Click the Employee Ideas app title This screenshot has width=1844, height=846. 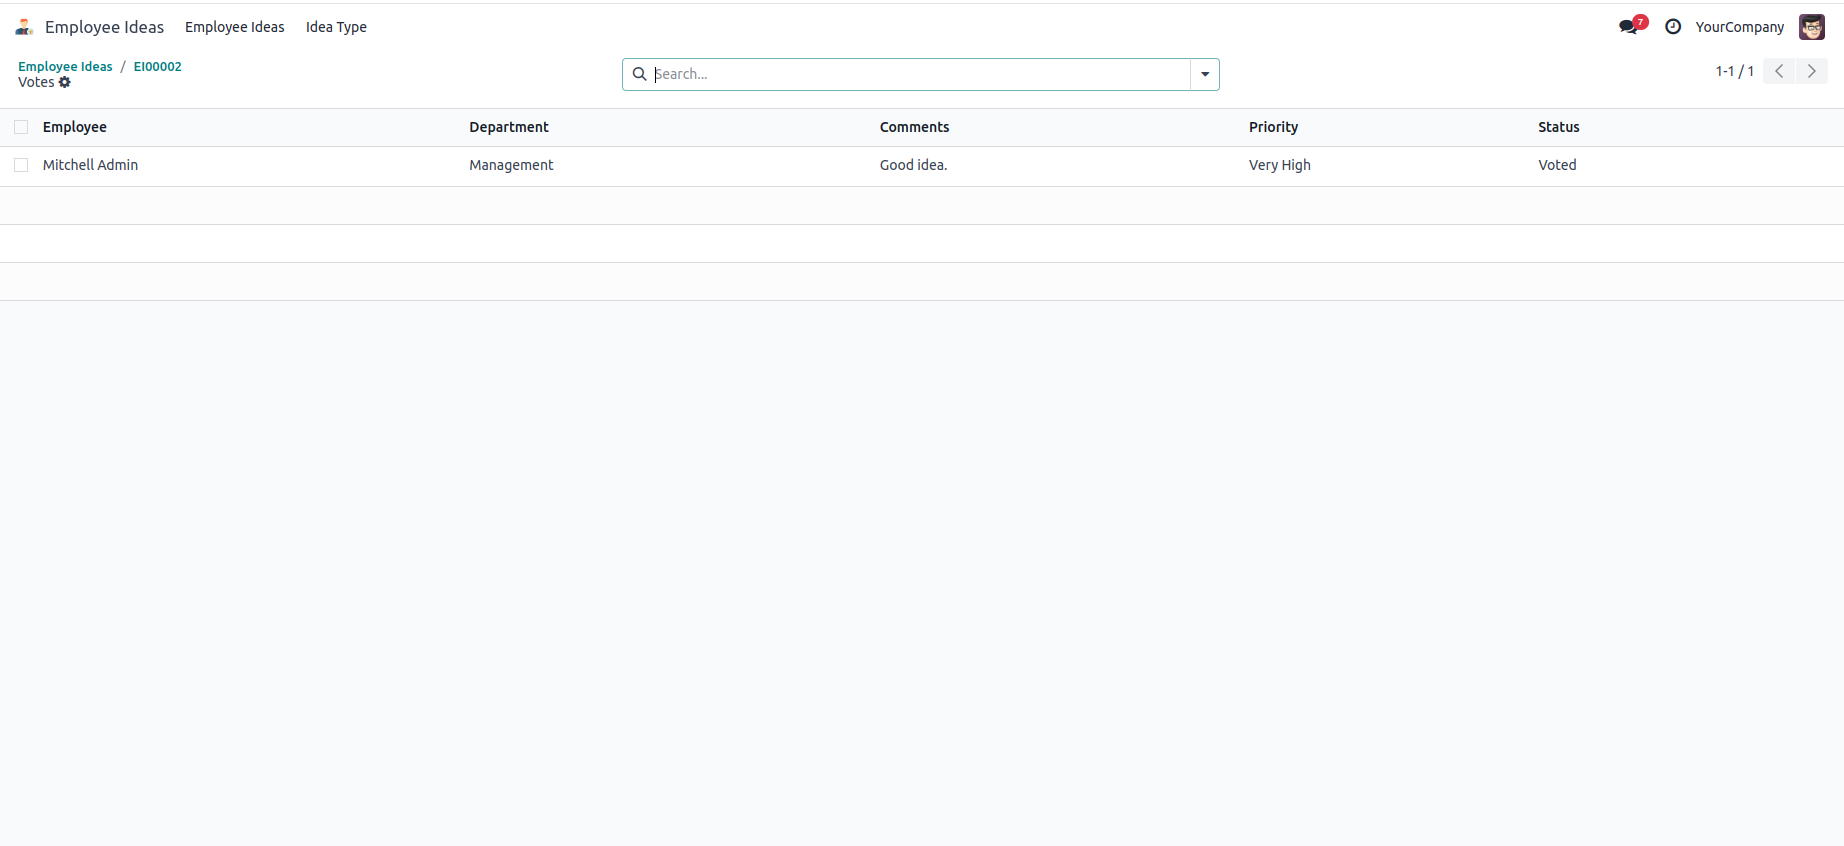[104, 27]
